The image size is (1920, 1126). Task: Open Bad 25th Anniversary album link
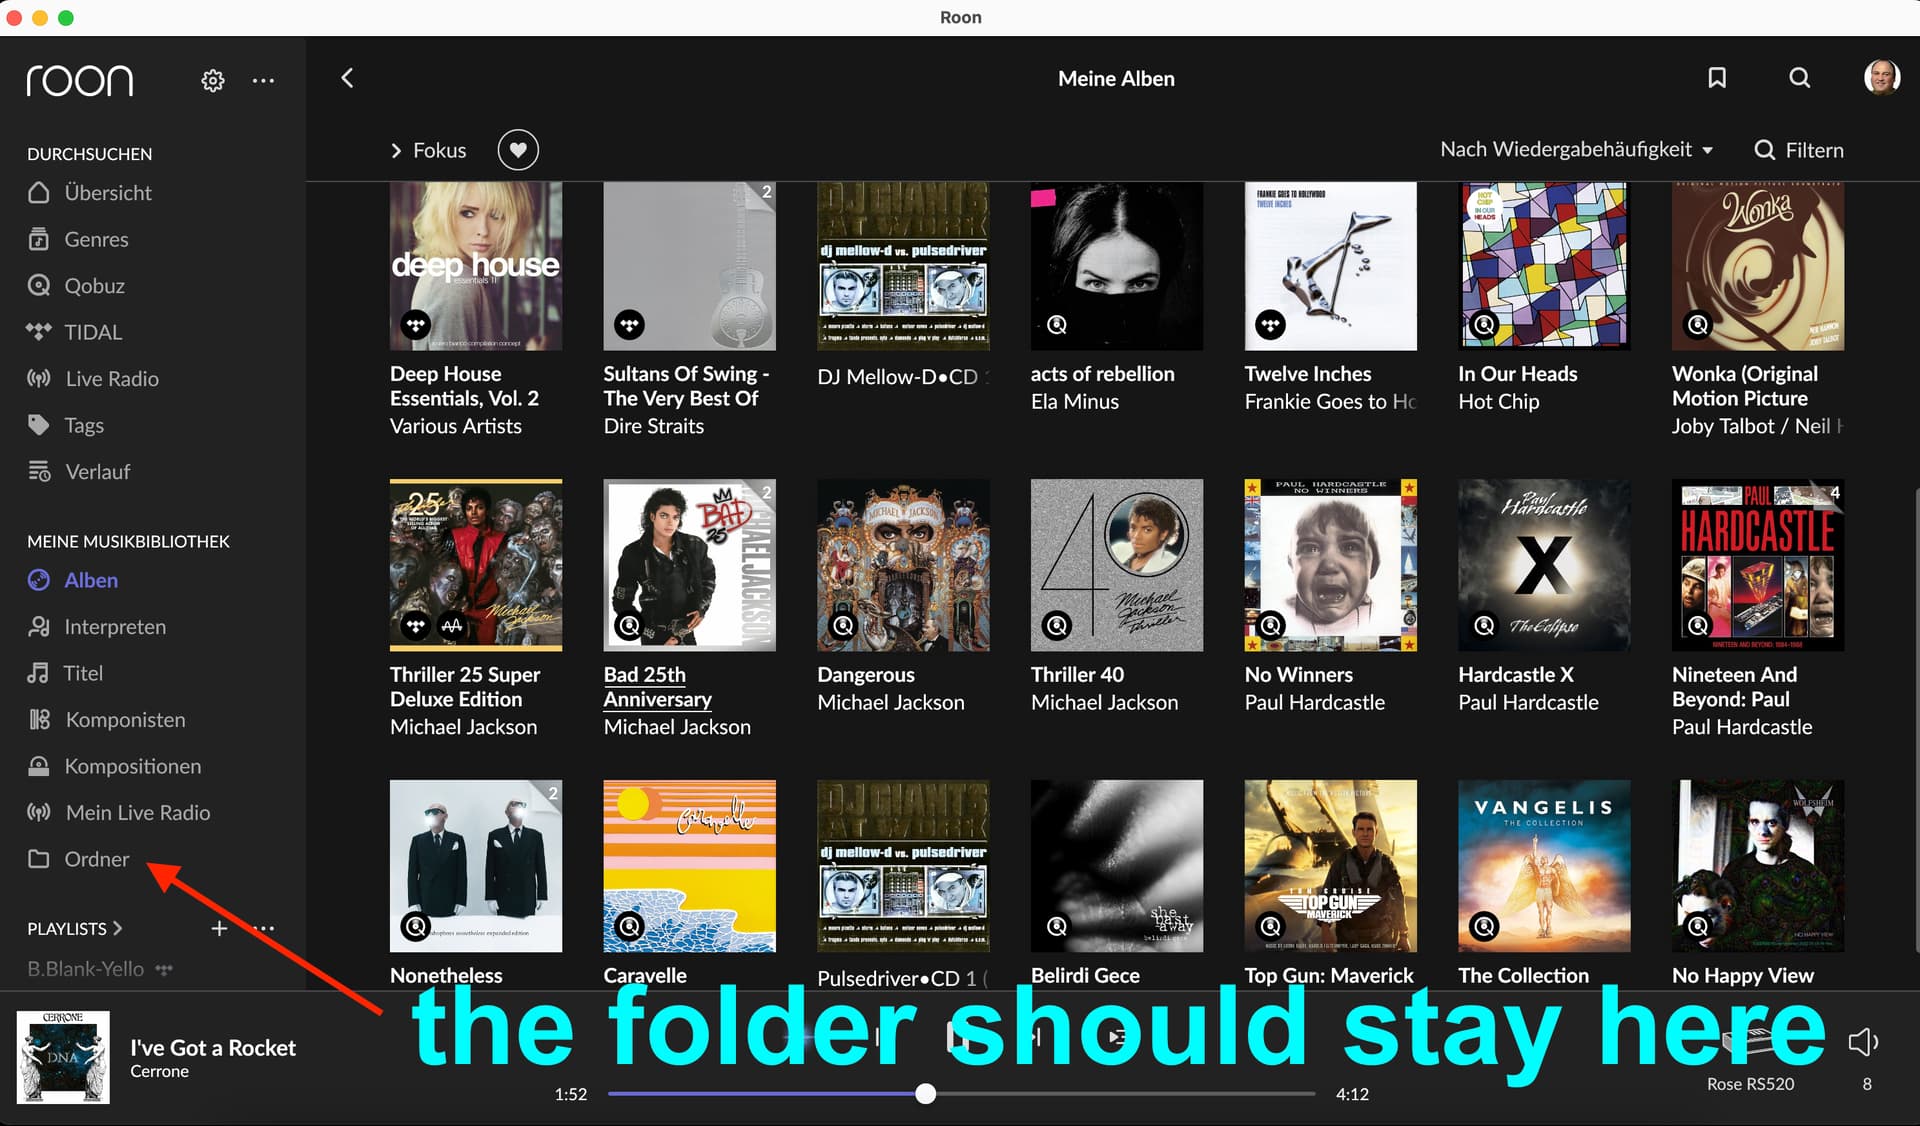pyautogui.click(x=658, y=687)
